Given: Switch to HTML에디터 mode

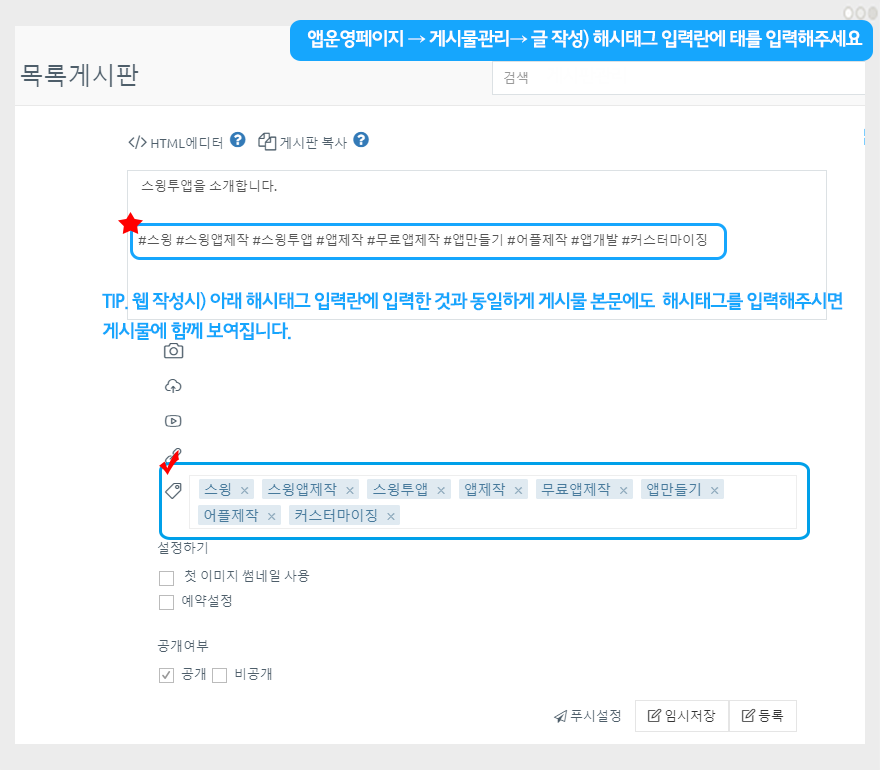Looking at the screenshot, I should click(176, 142).
